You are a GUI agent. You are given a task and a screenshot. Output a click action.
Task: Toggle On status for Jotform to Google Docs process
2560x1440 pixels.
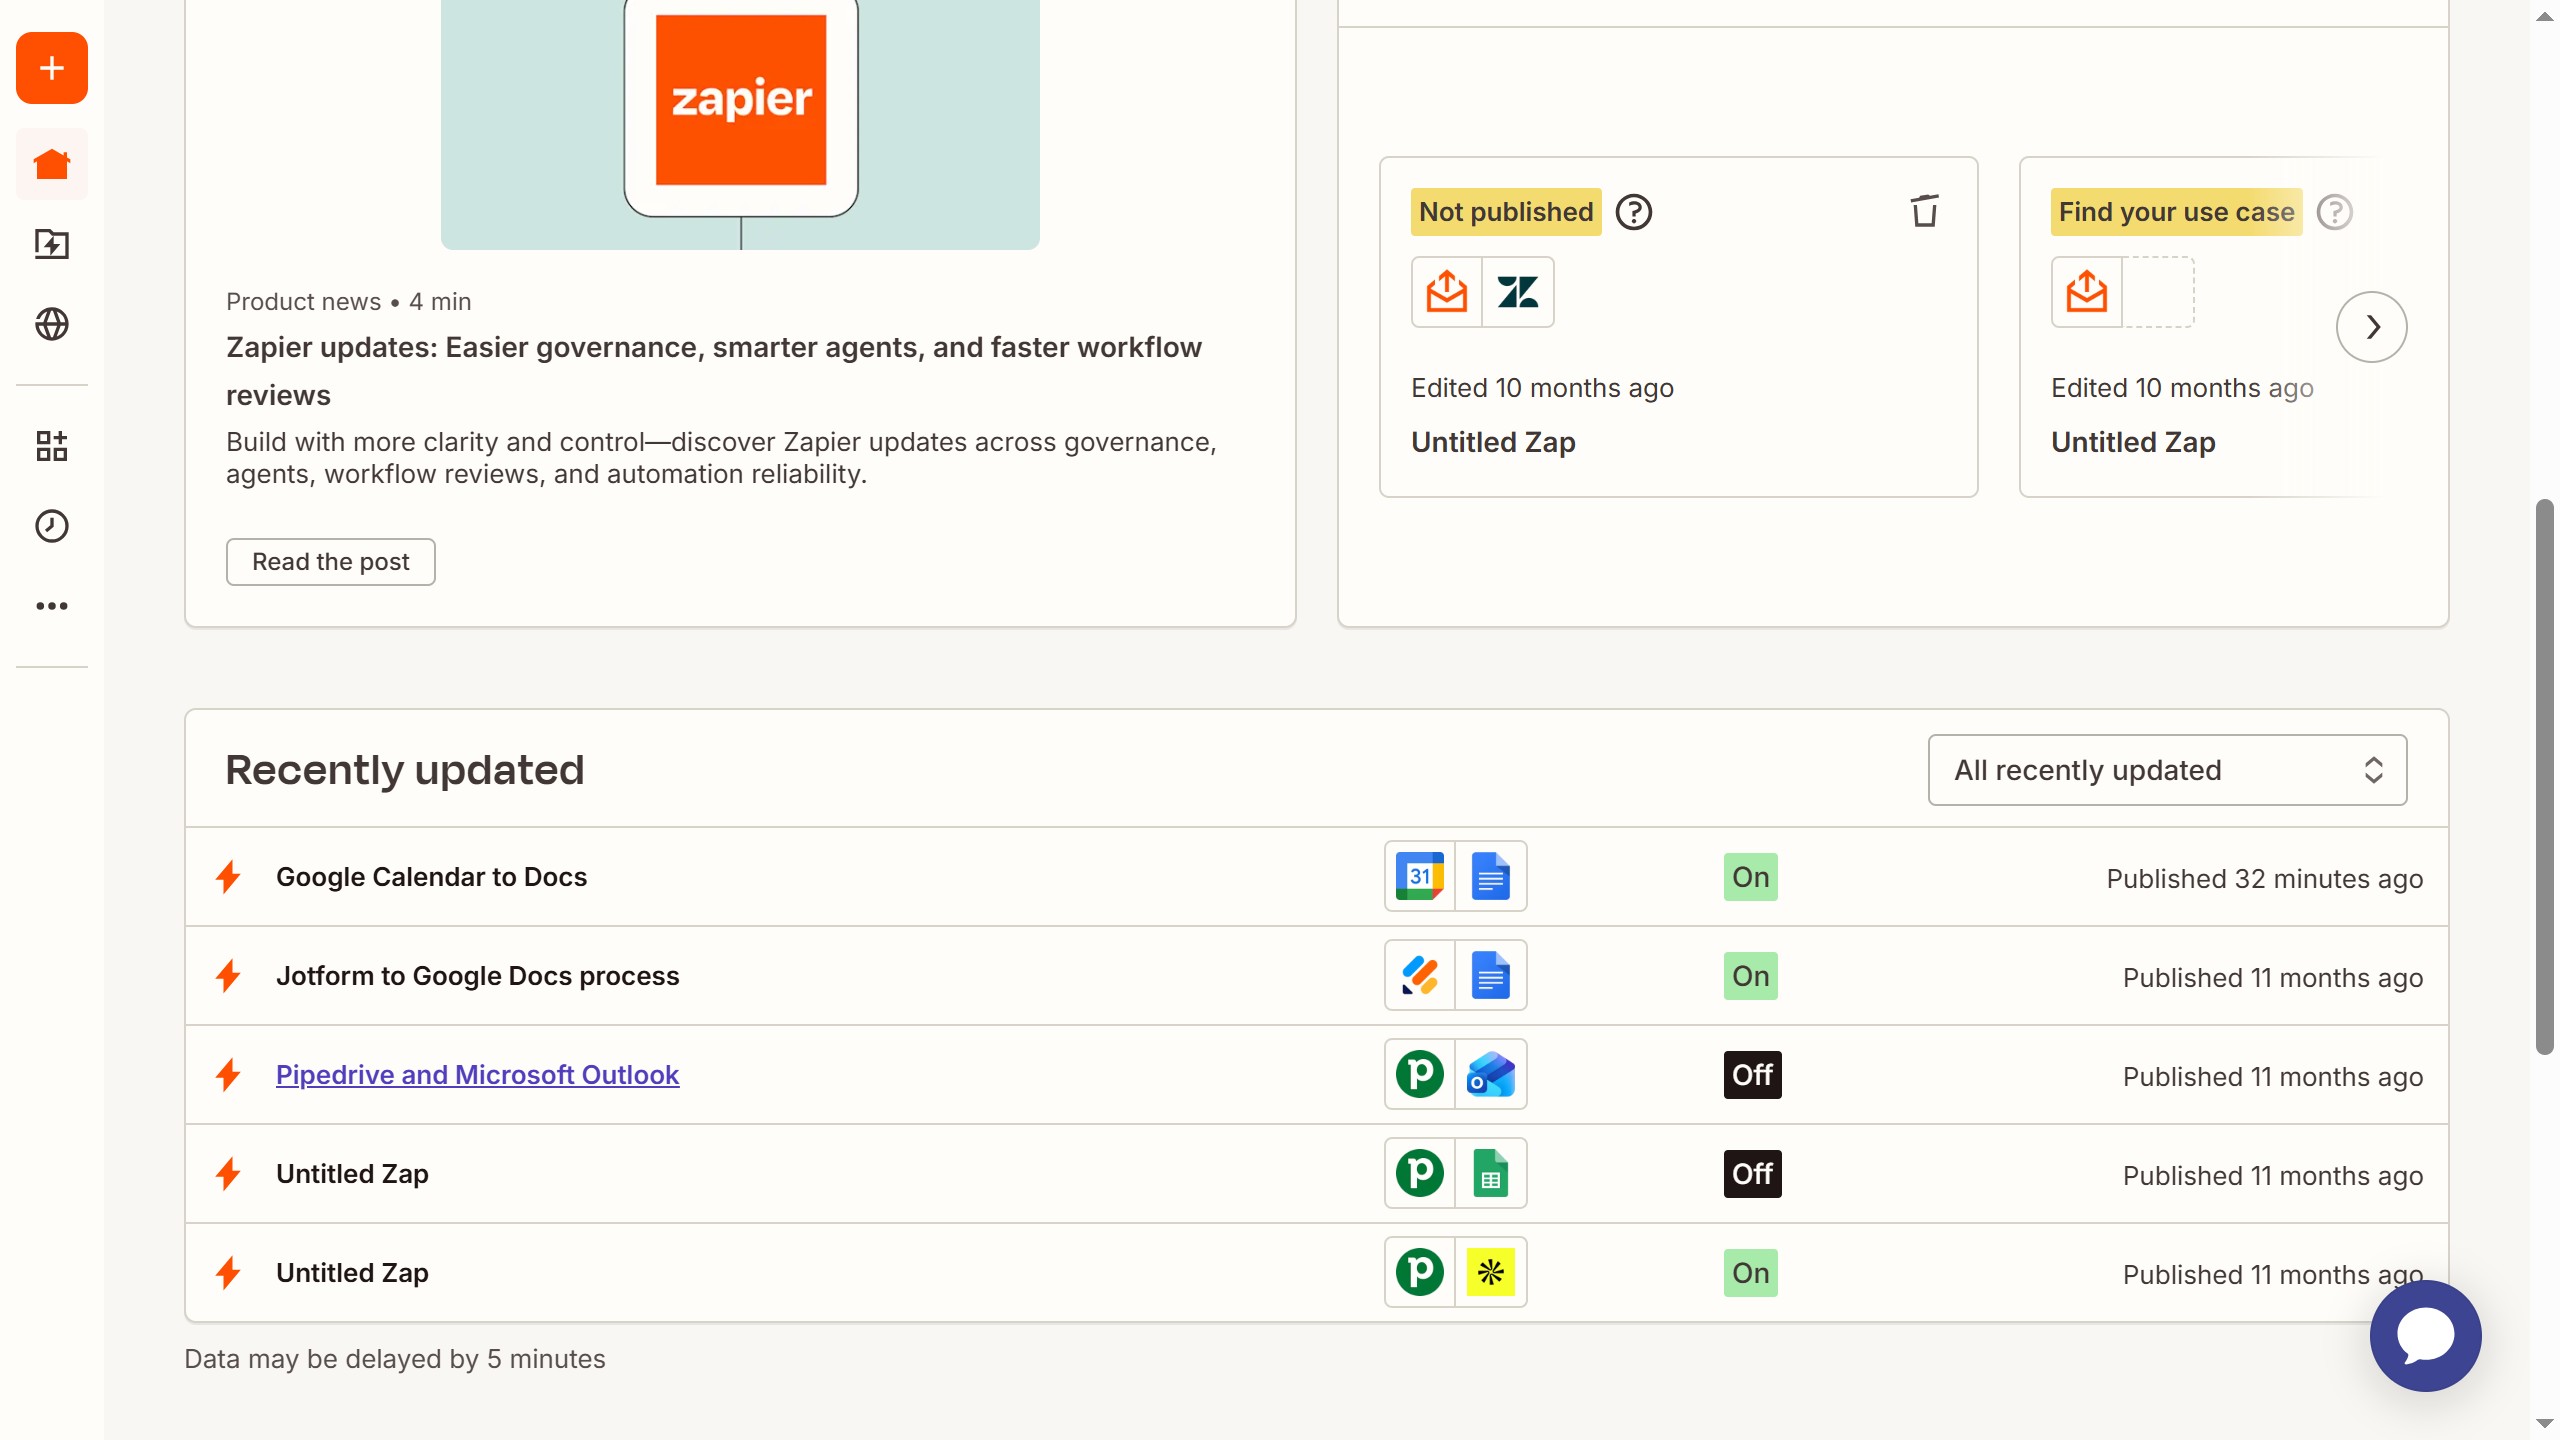coord(1751,976)
